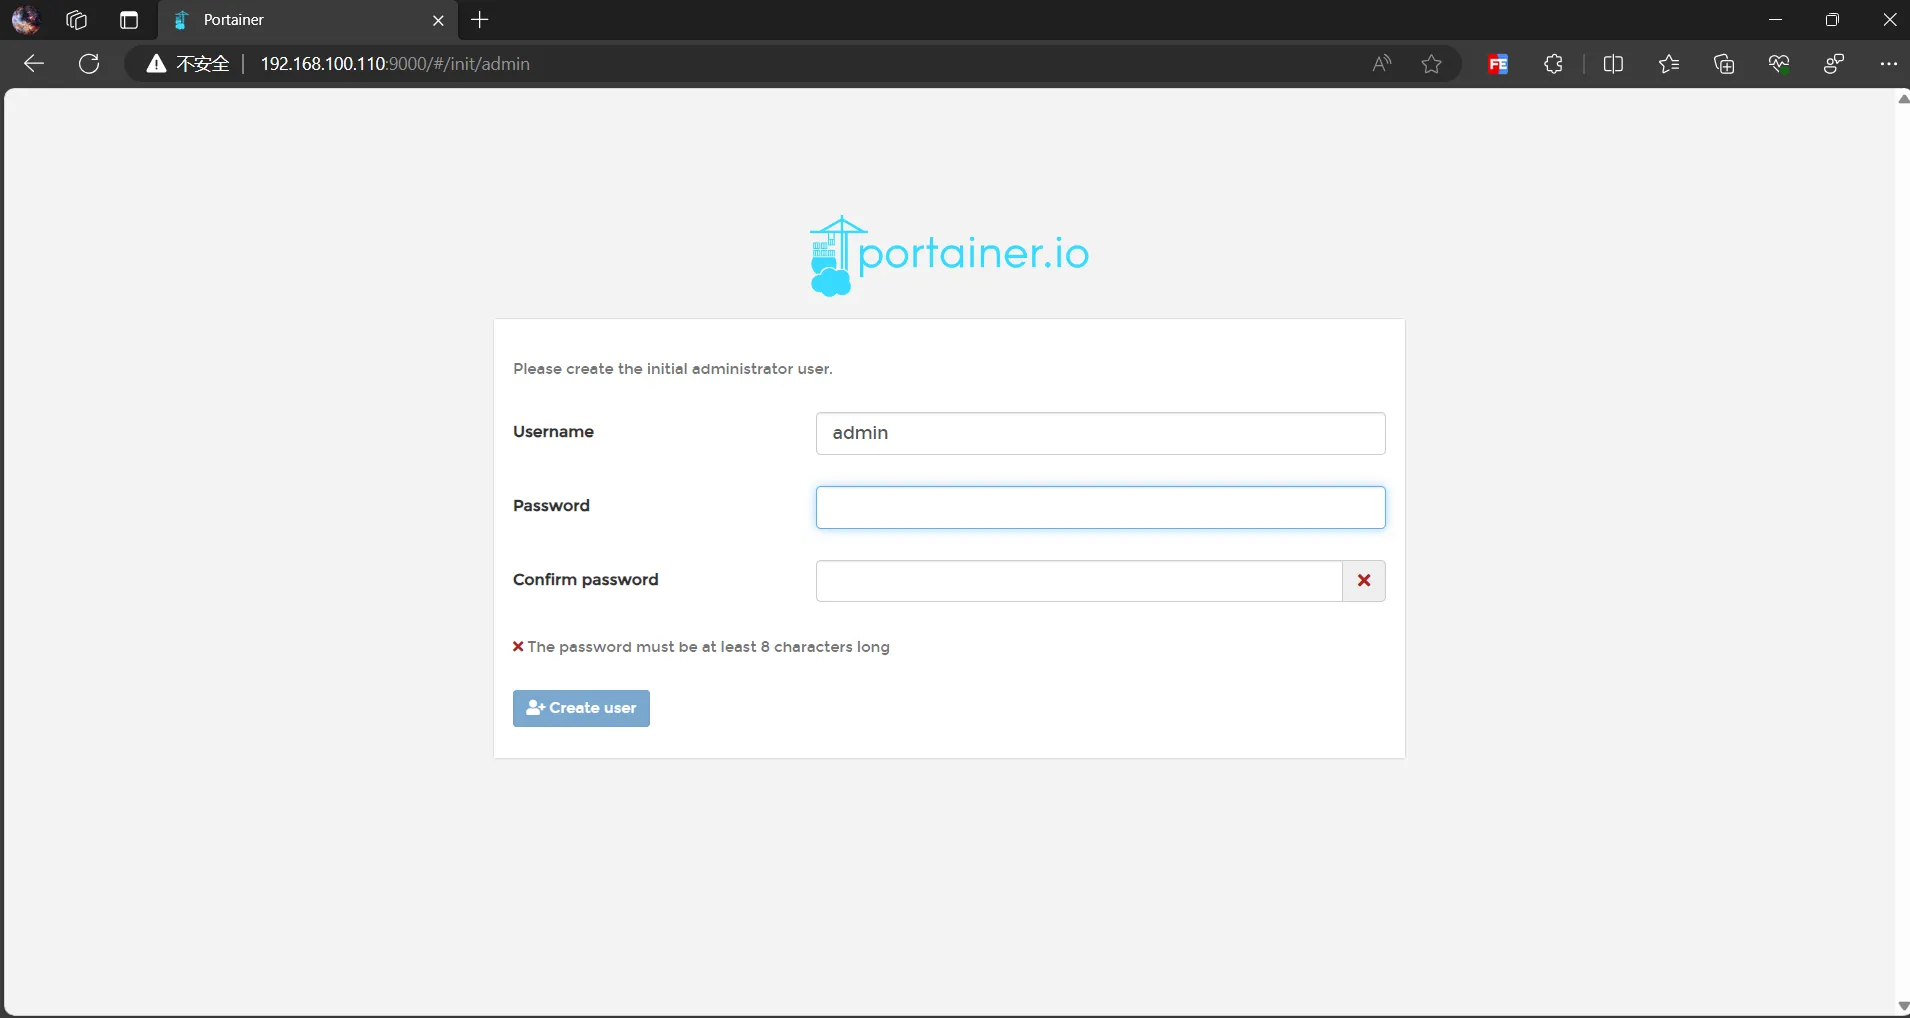The width and height of the screenshot is (1910, 1018).
Task: Click the red X beside Confirm password
Action: pos(1364,581)
